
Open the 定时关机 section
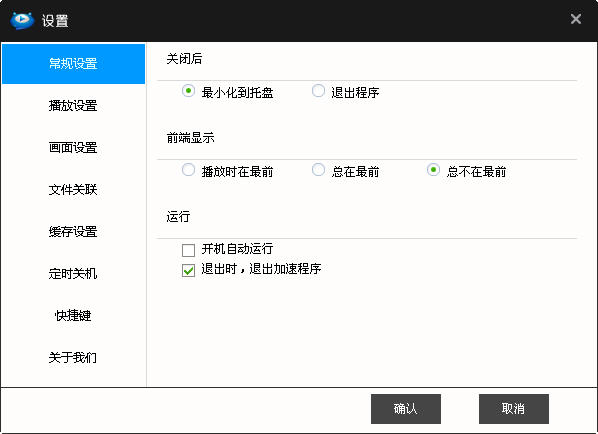[73, 273]
